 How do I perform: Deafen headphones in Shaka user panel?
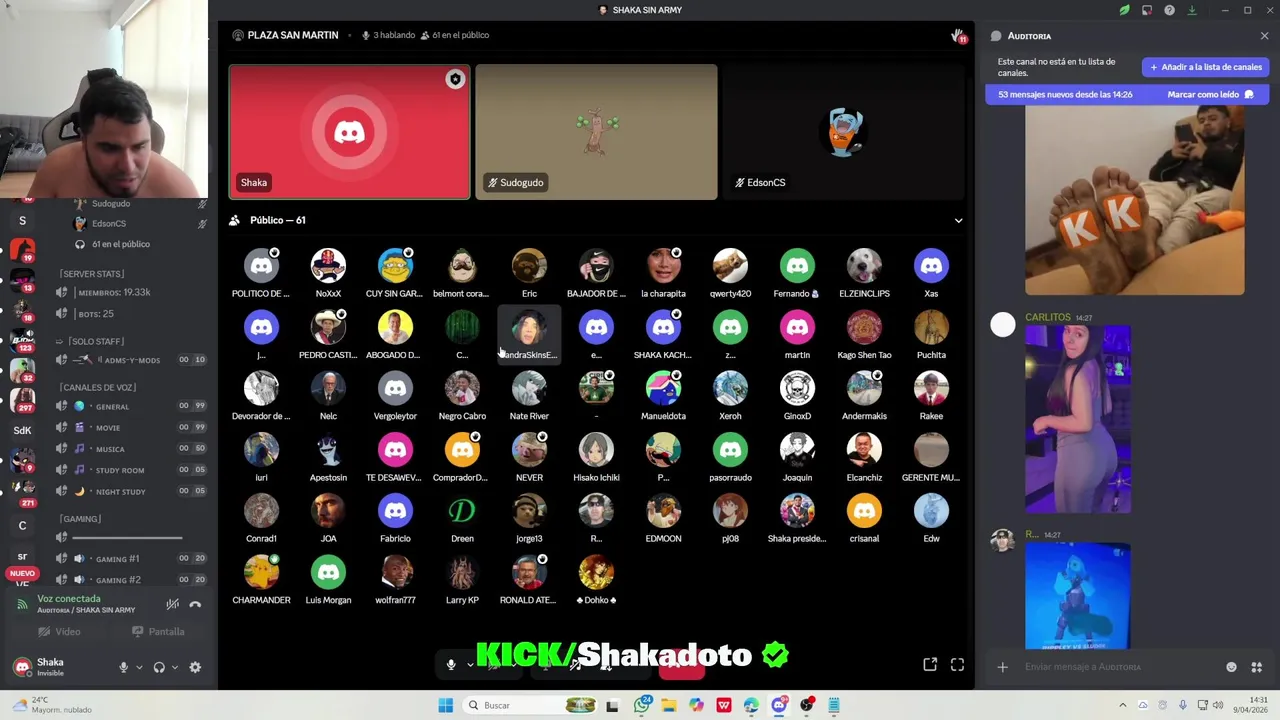pos(159,667)
